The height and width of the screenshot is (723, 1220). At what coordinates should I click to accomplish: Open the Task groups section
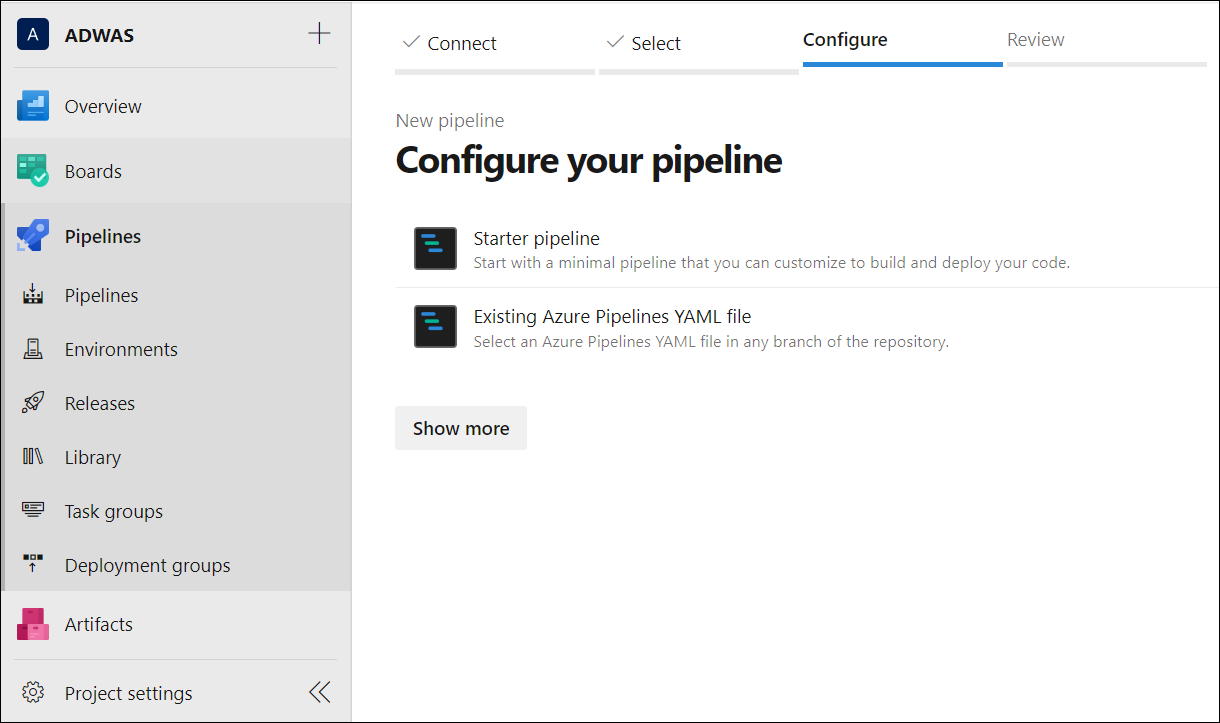pyautogui.click(x=113, y=511)
